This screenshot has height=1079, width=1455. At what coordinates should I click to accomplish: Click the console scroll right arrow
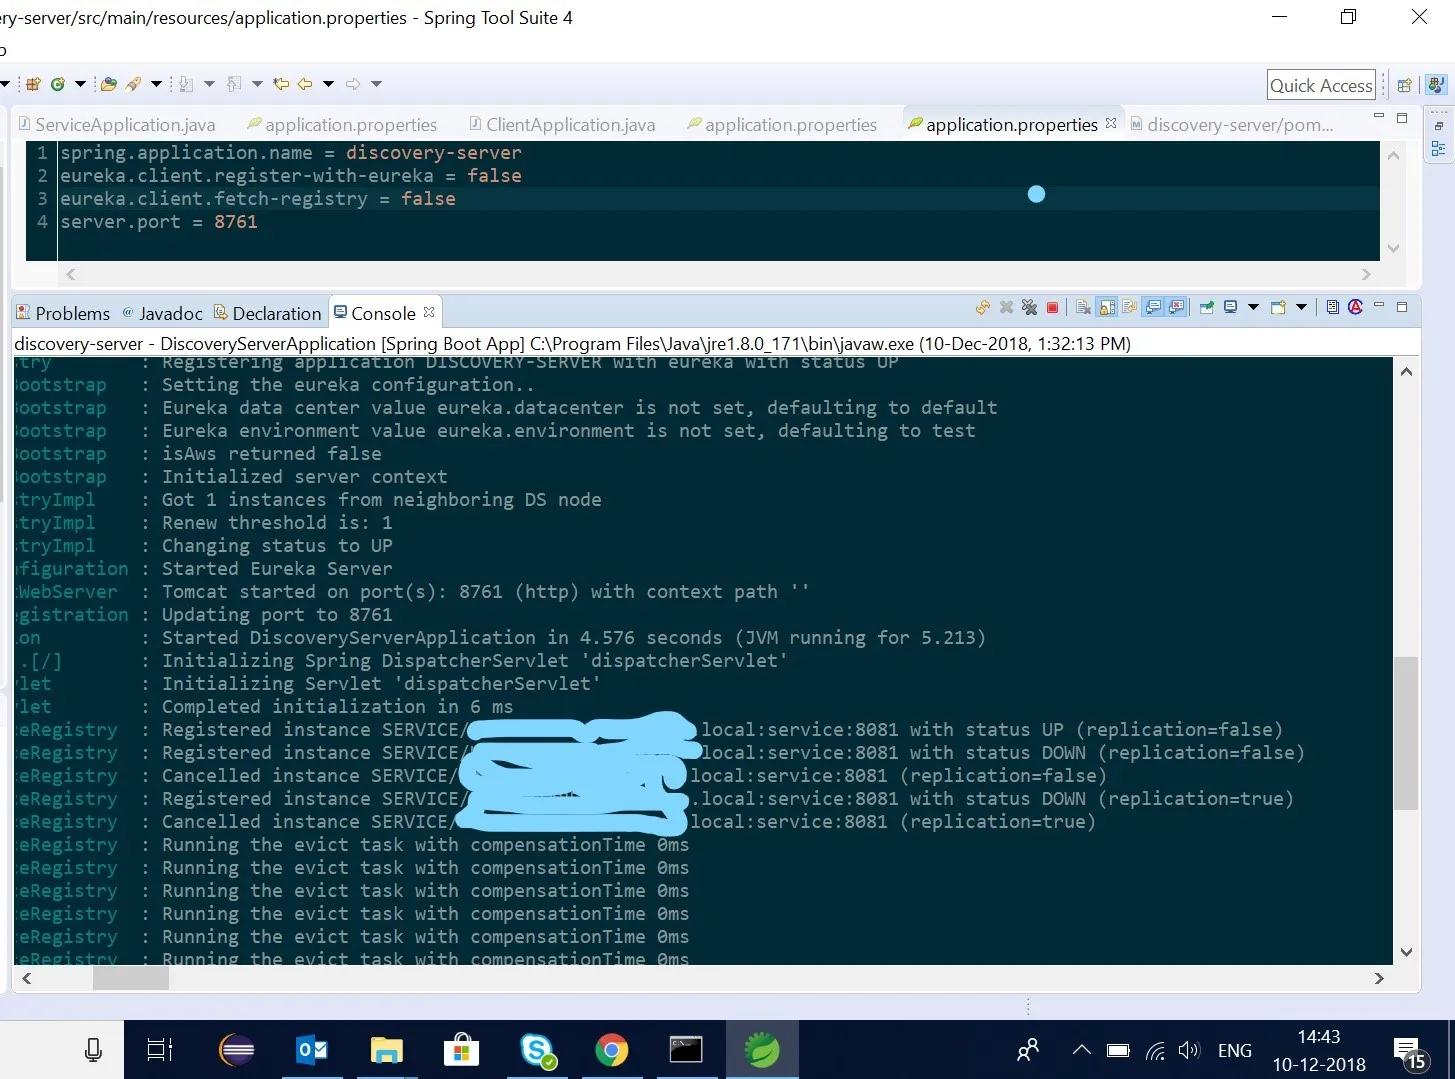[1379, 979]
